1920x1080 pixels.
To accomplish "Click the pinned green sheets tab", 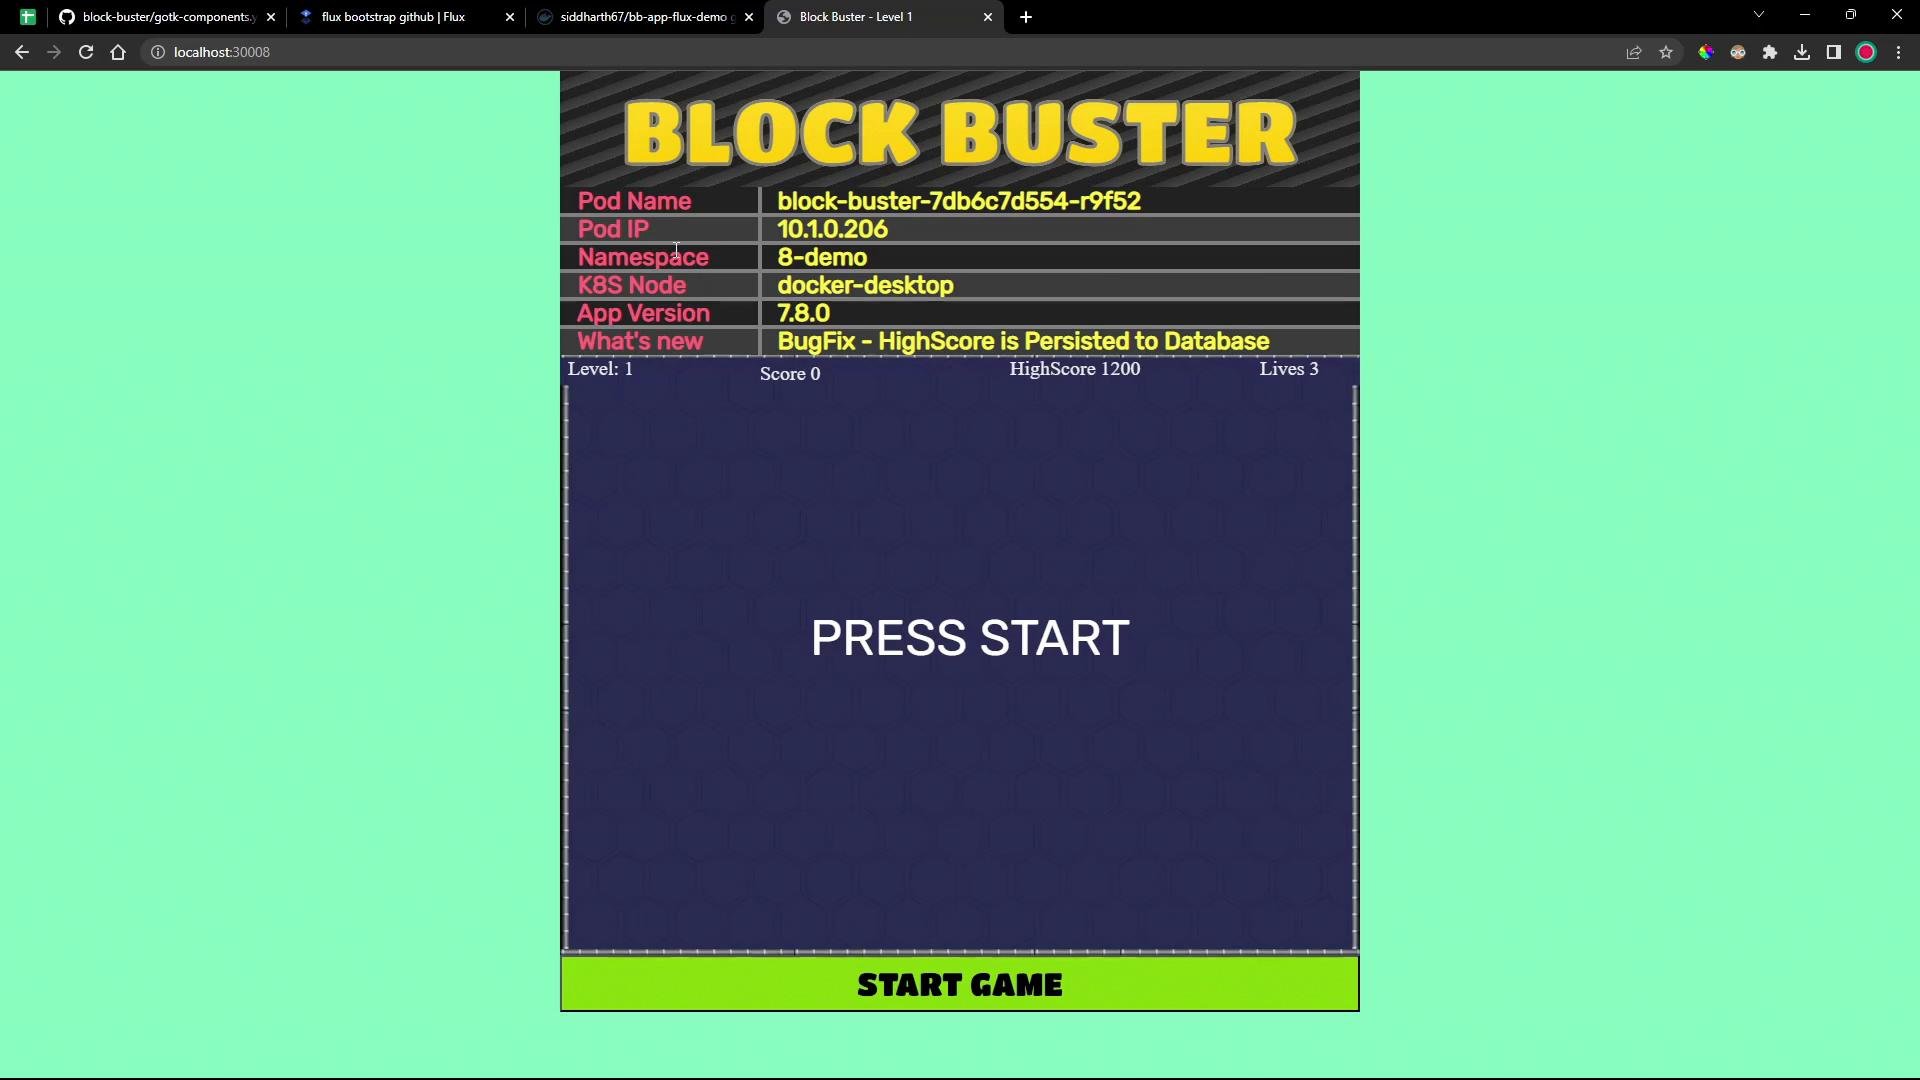I will tap(28, 17).
